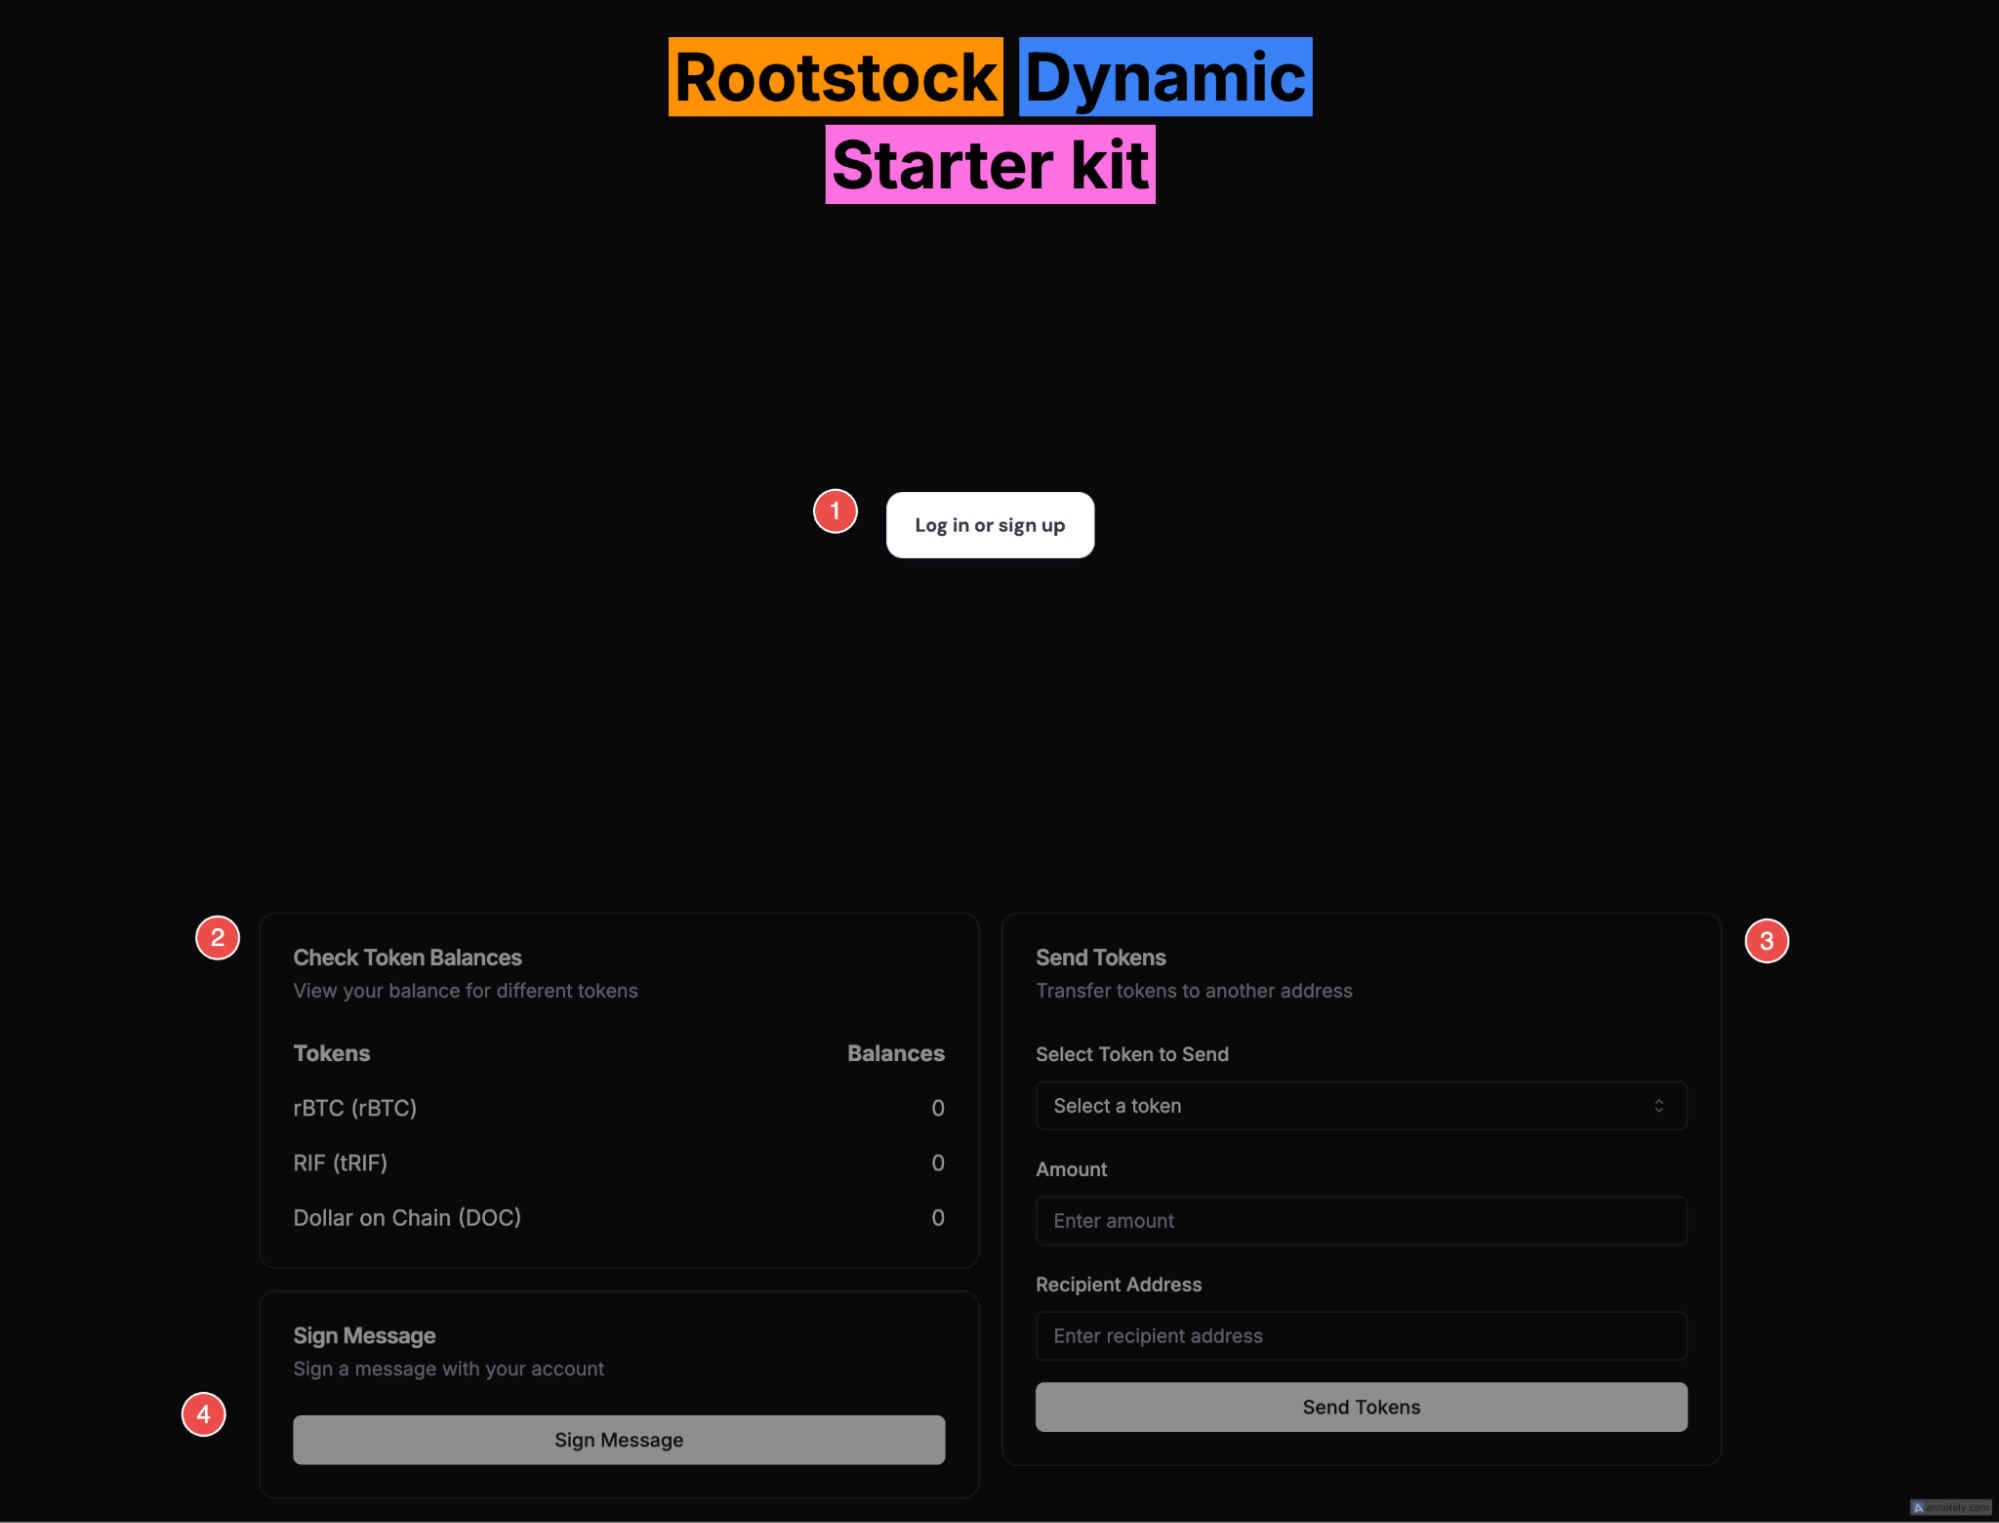
Task: Click inside the Enter amount field
Action: tap(1359, 1220)
